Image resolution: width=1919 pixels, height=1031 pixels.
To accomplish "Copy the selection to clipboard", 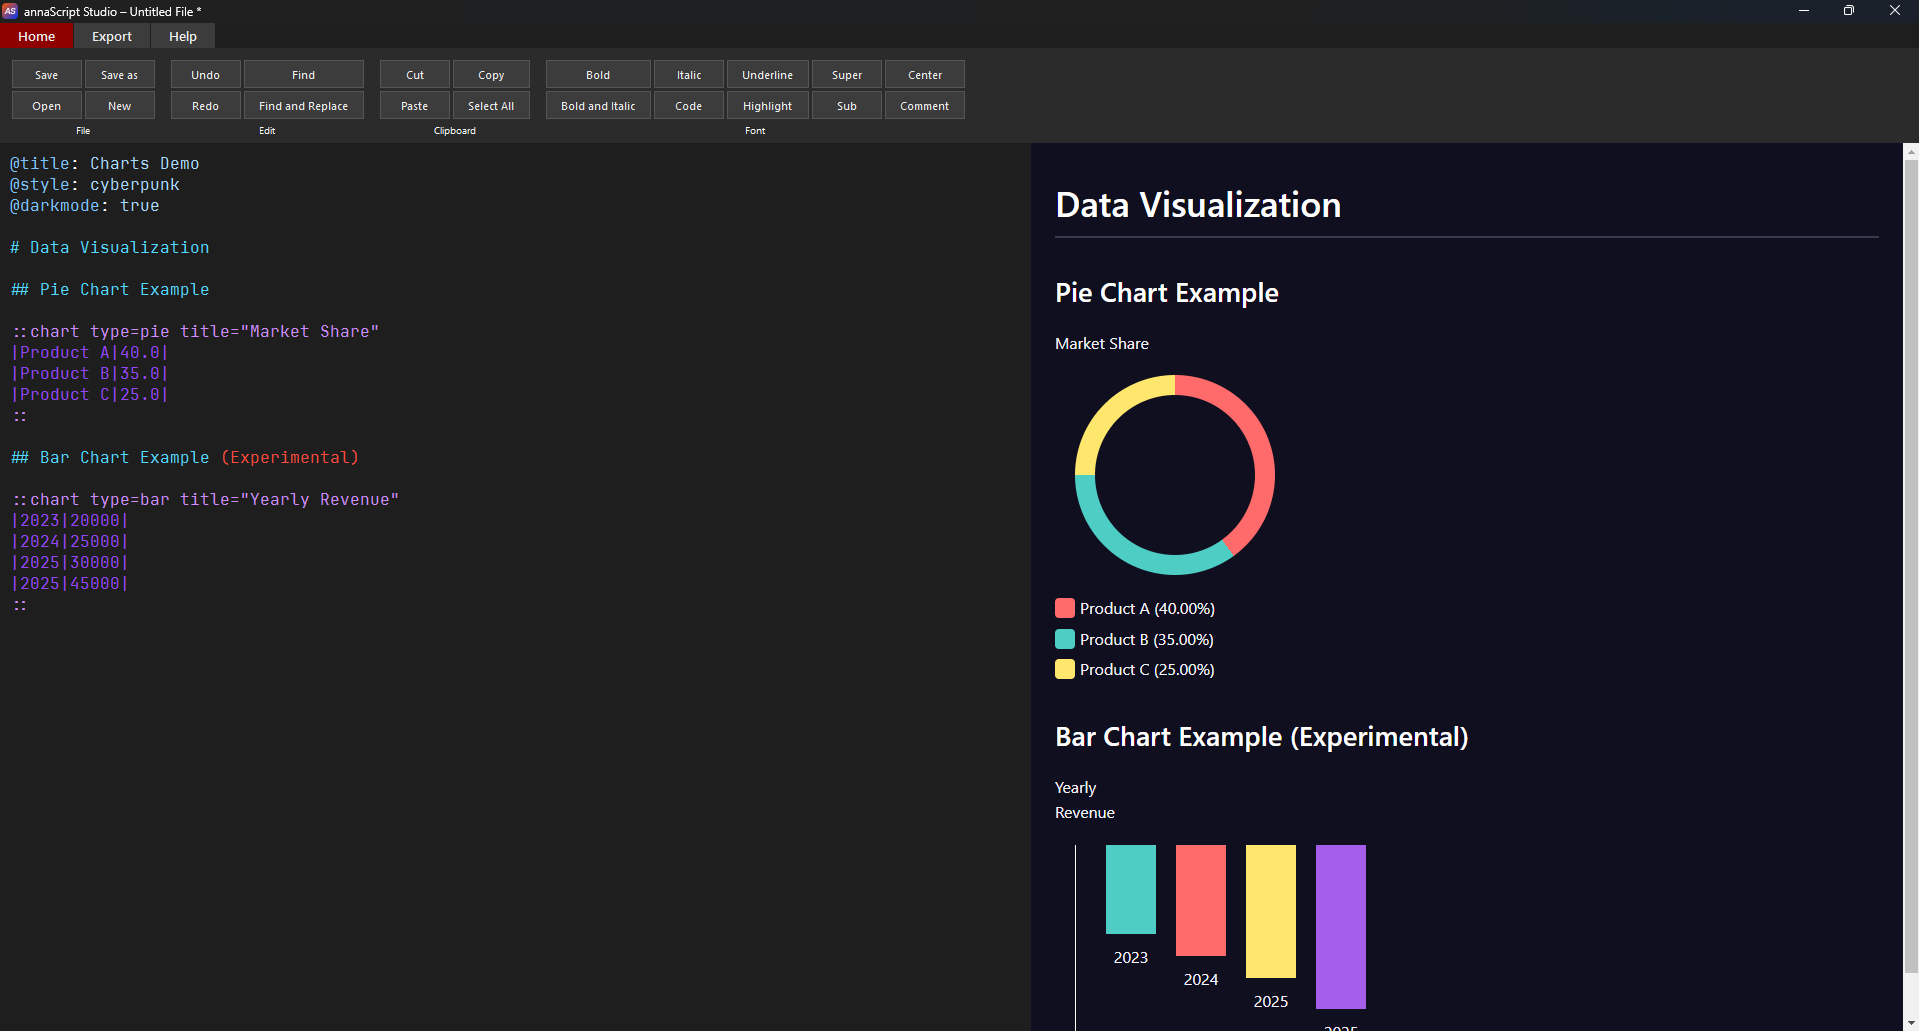I will [491, 75].
